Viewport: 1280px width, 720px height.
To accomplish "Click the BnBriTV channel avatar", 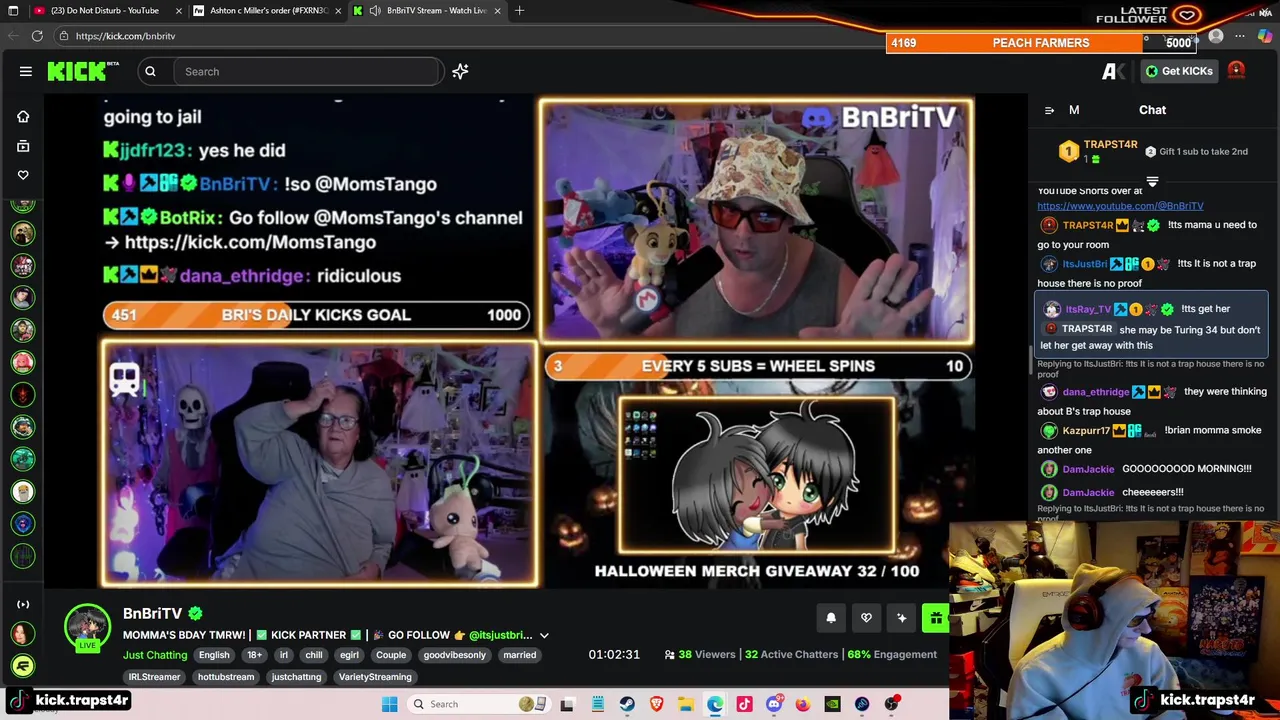I will coord(88,626).
